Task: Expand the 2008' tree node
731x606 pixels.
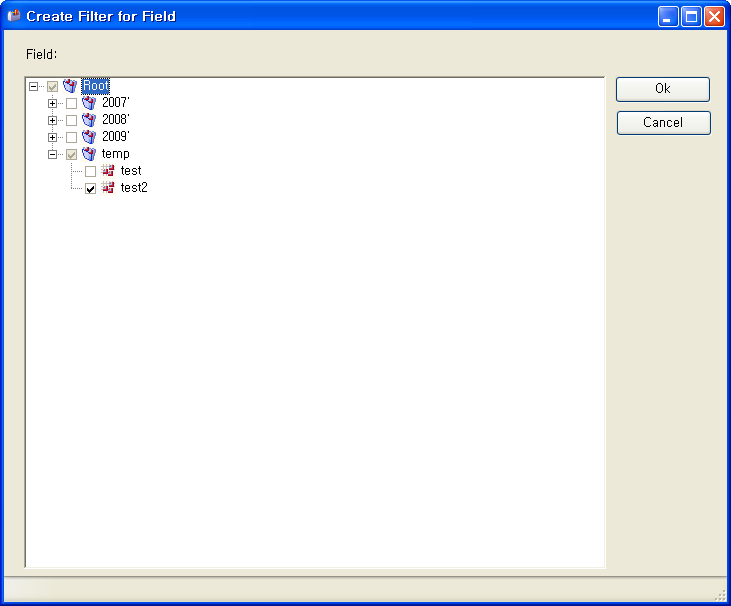Action: pyautogui.click(x=52, y=120)
